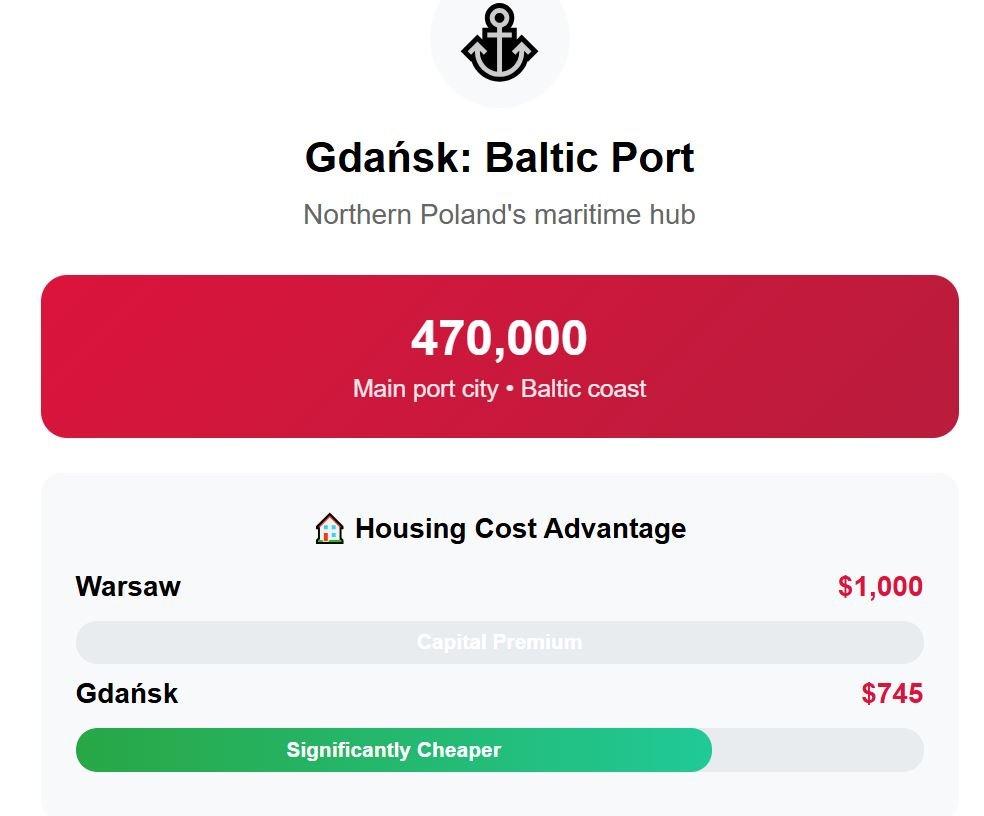Screen dimensions: 984x816
Task: Click the green Significantly Cheaper progress bar
Action: (393, 750)
